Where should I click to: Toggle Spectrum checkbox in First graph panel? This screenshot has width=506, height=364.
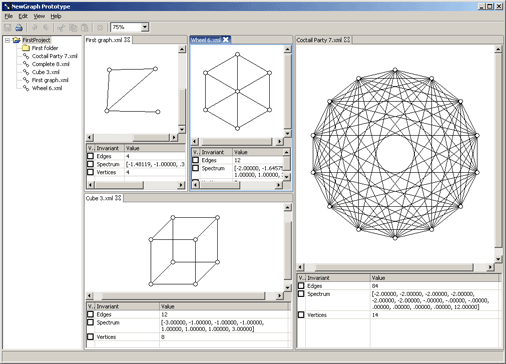[x=90, y=164]
